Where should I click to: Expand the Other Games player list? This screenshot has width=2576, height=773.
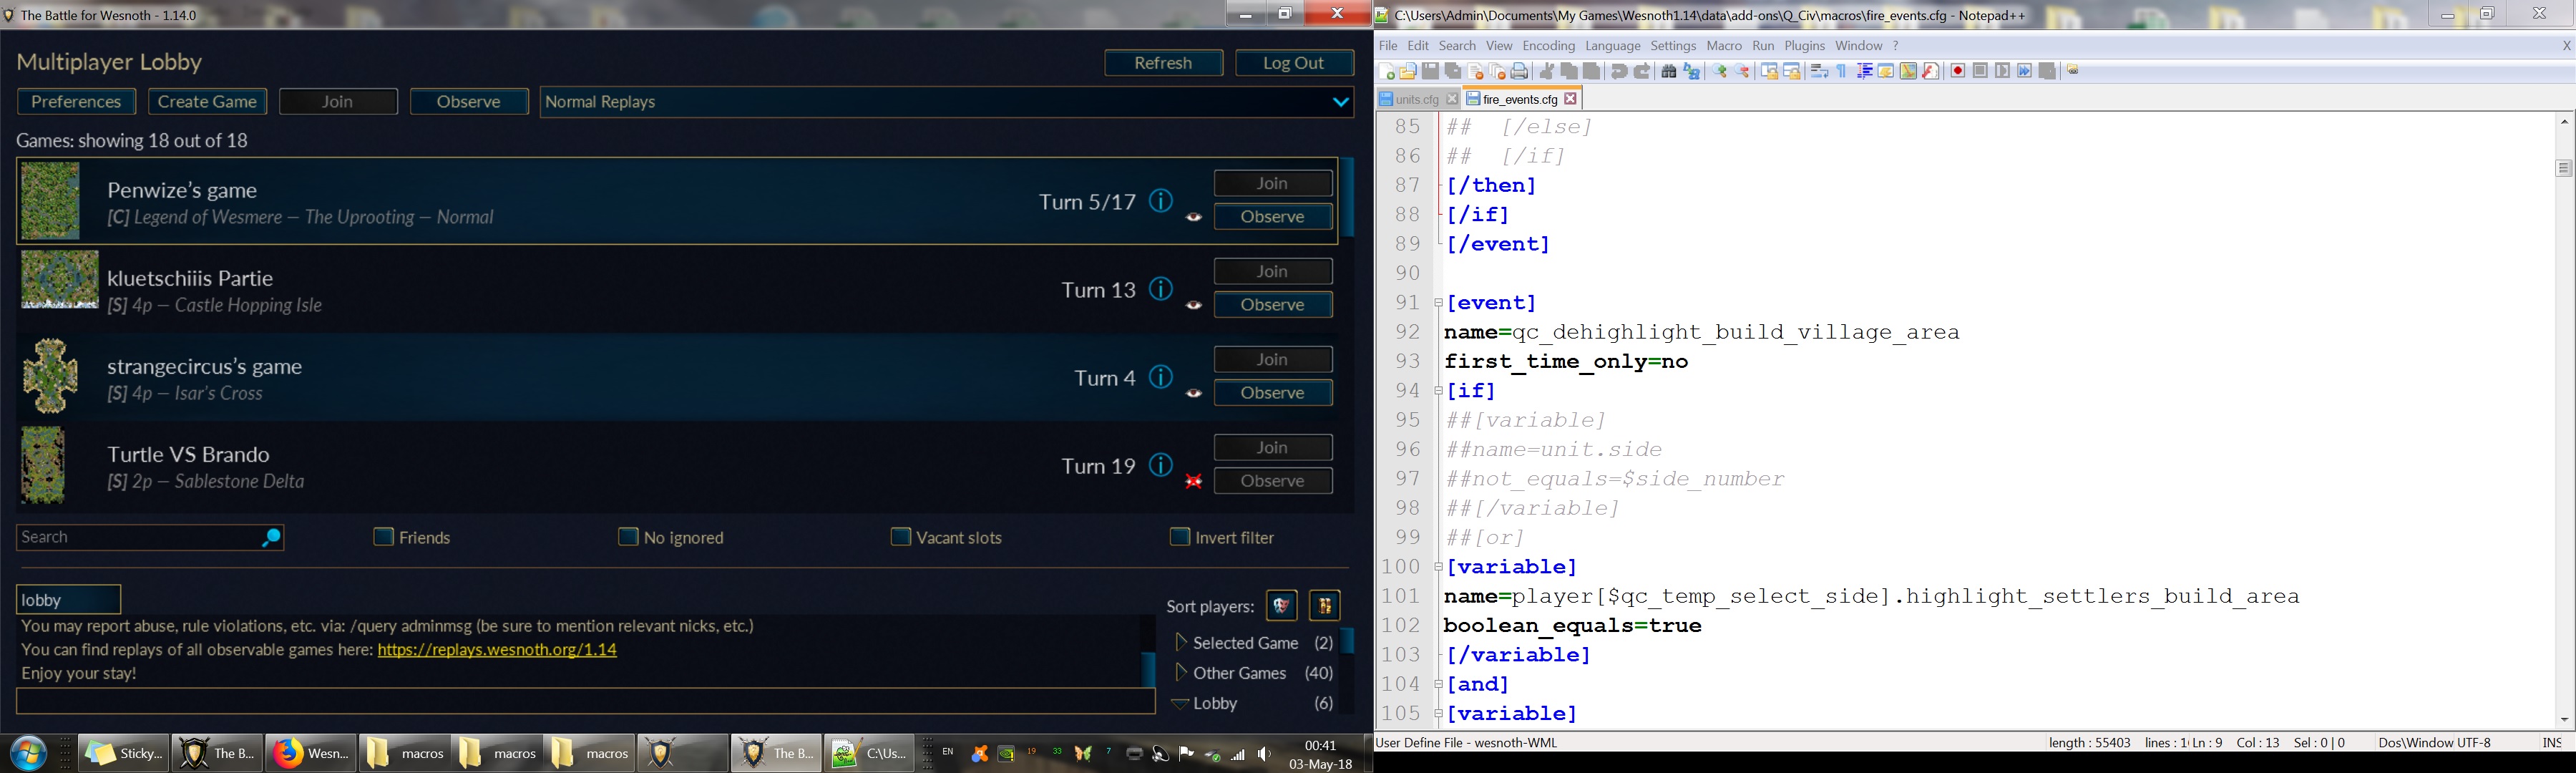pyautogui.click(x=1181, y=673)
